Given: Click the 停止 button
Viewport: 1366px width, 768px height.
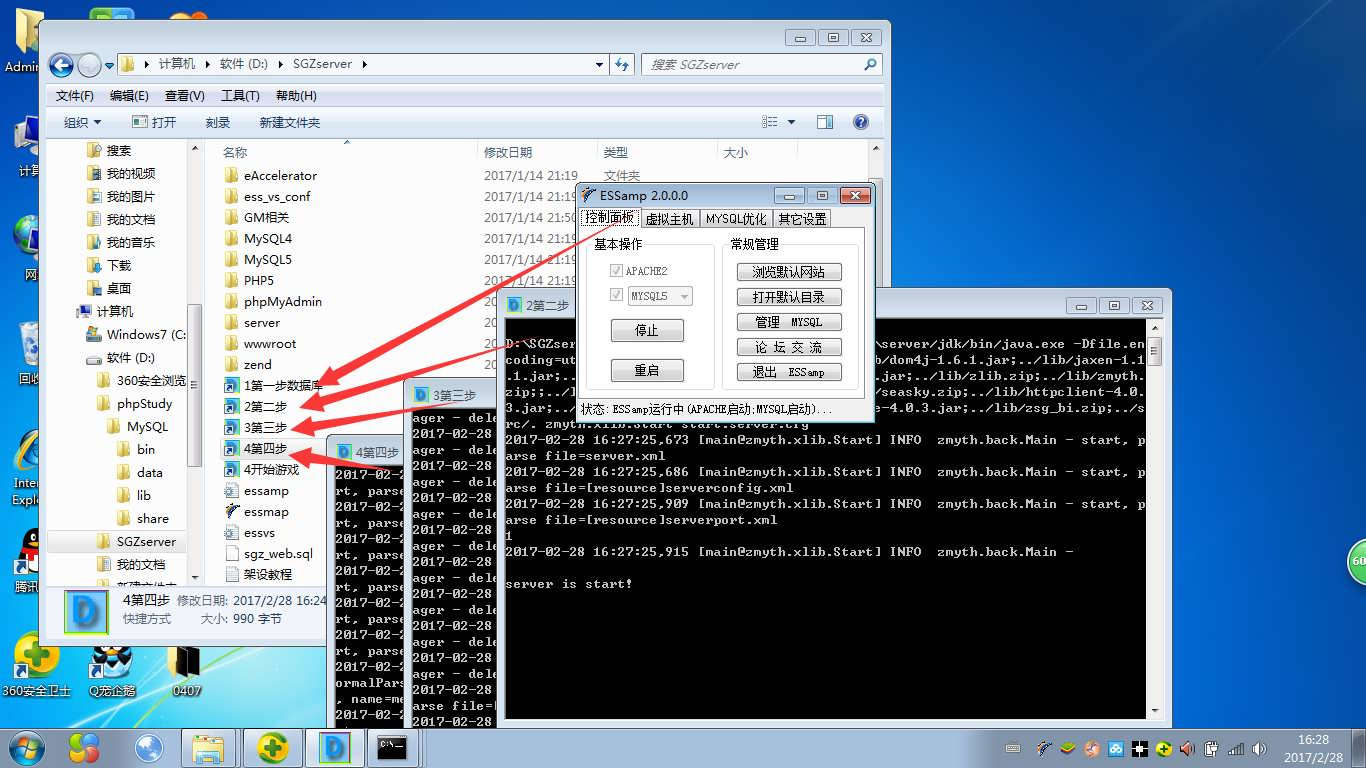Looking at the screenshot, I should 647,331.
